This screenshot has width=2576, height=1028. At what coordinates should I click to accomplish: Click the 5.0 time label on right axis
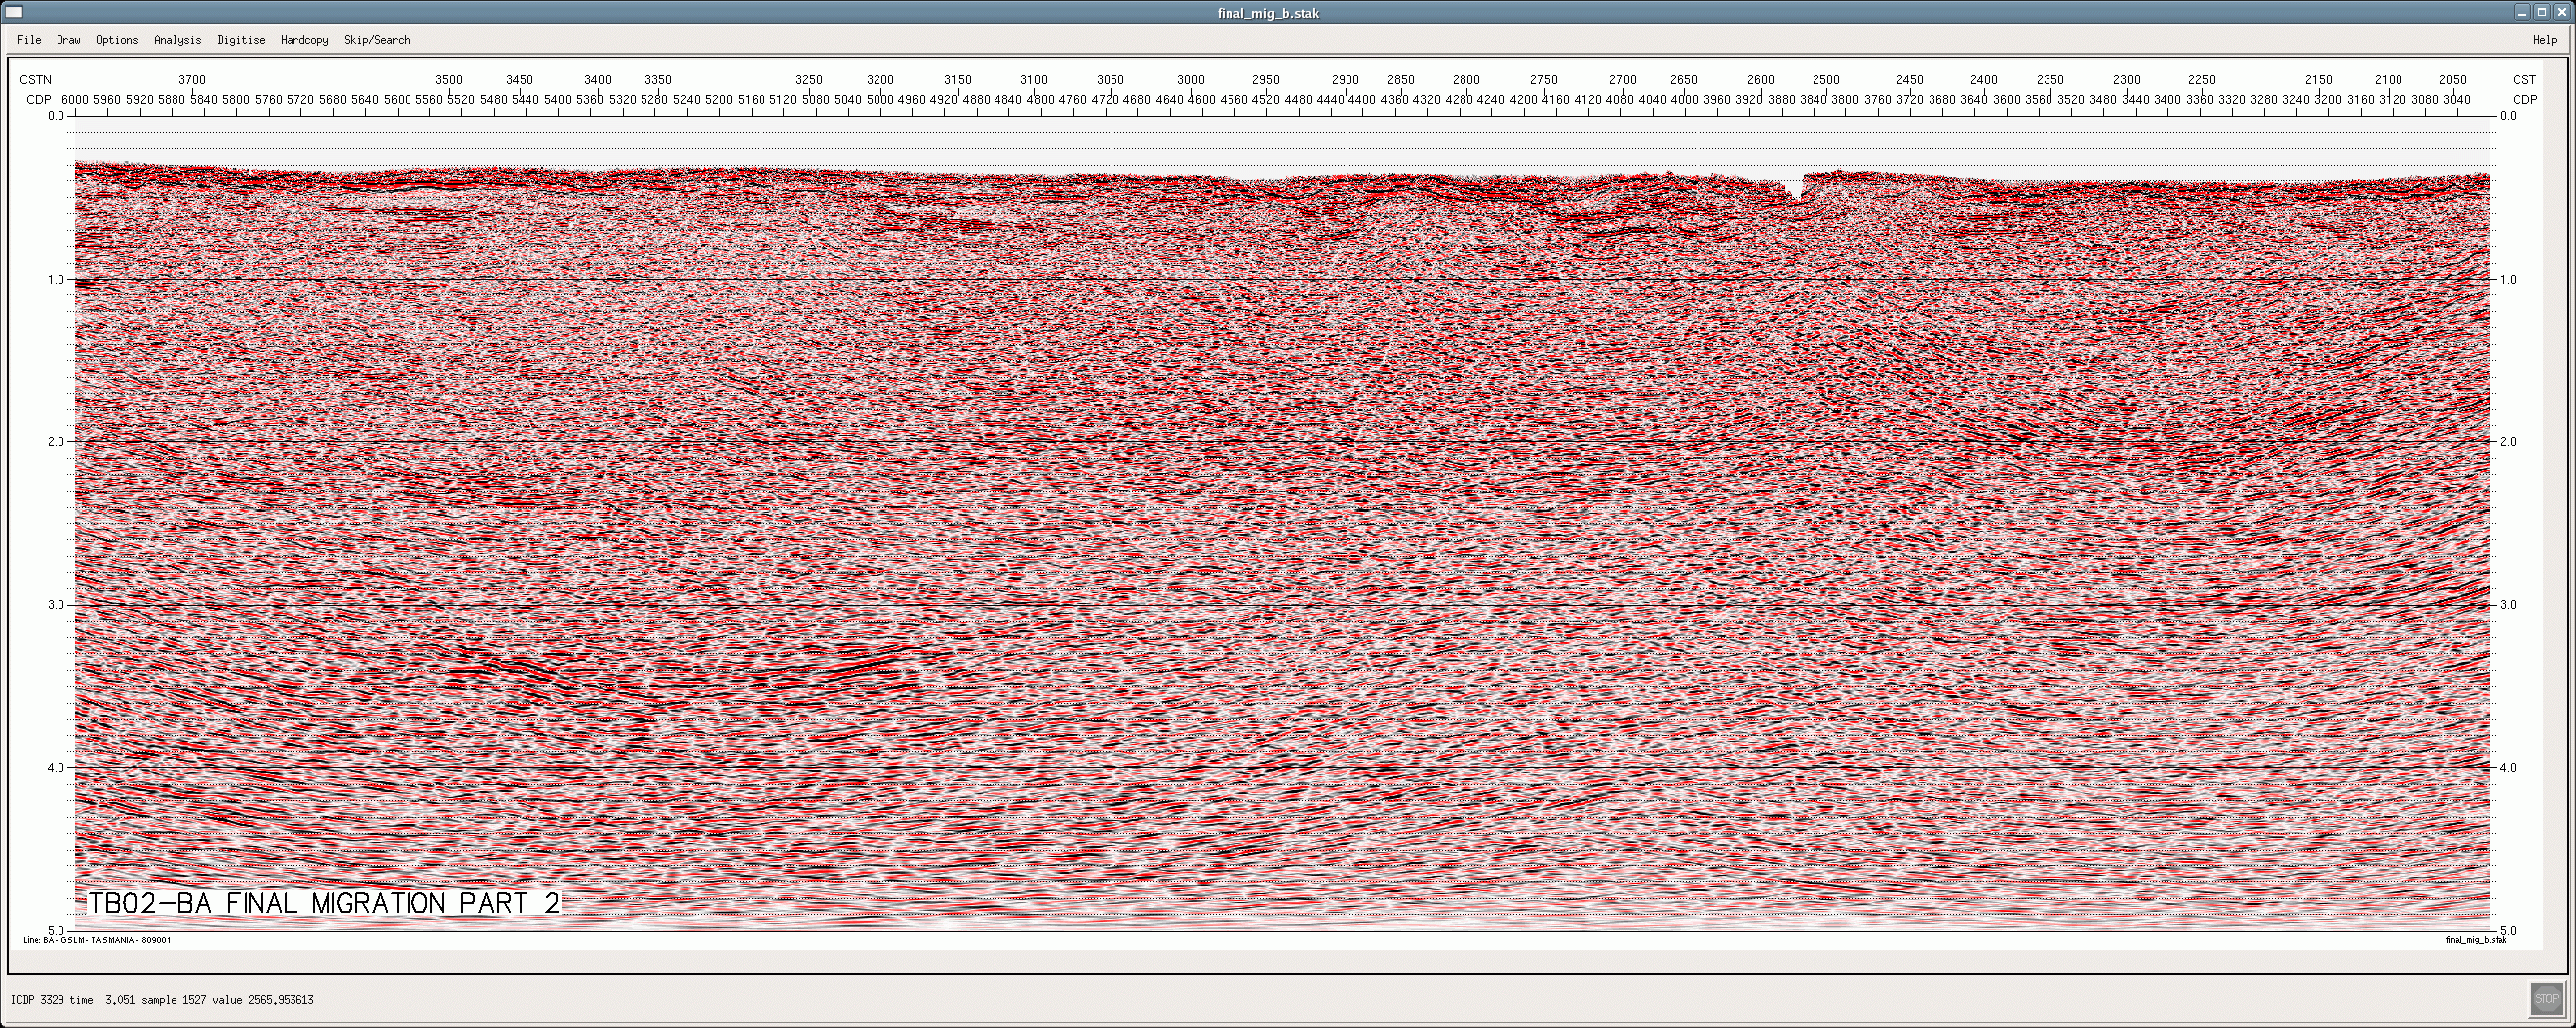point(2507,931)
